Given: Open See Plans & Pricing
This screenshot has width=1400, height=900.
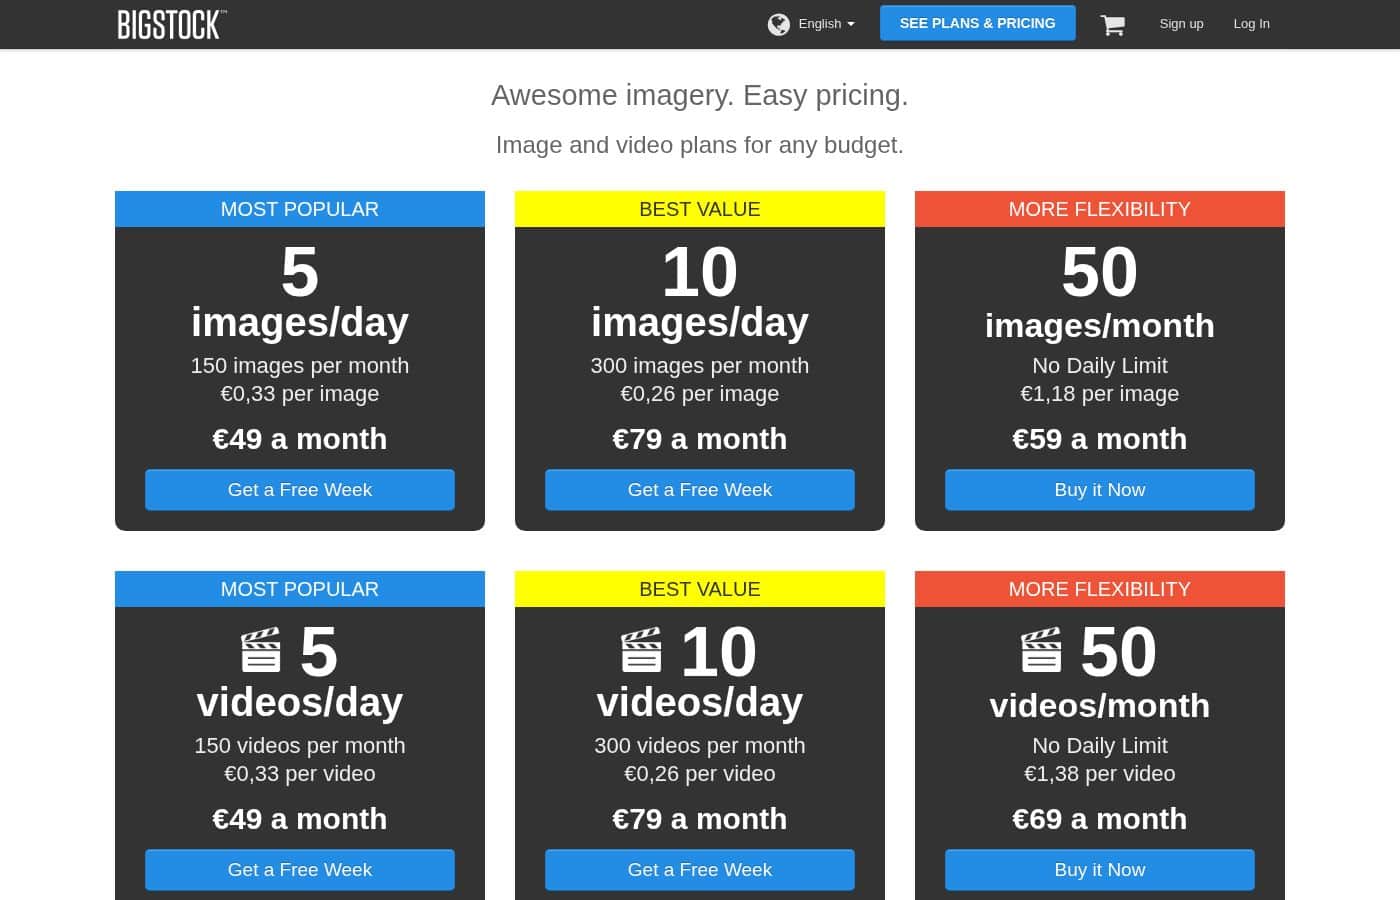Looking at the screenshot, I should (977, 23).
